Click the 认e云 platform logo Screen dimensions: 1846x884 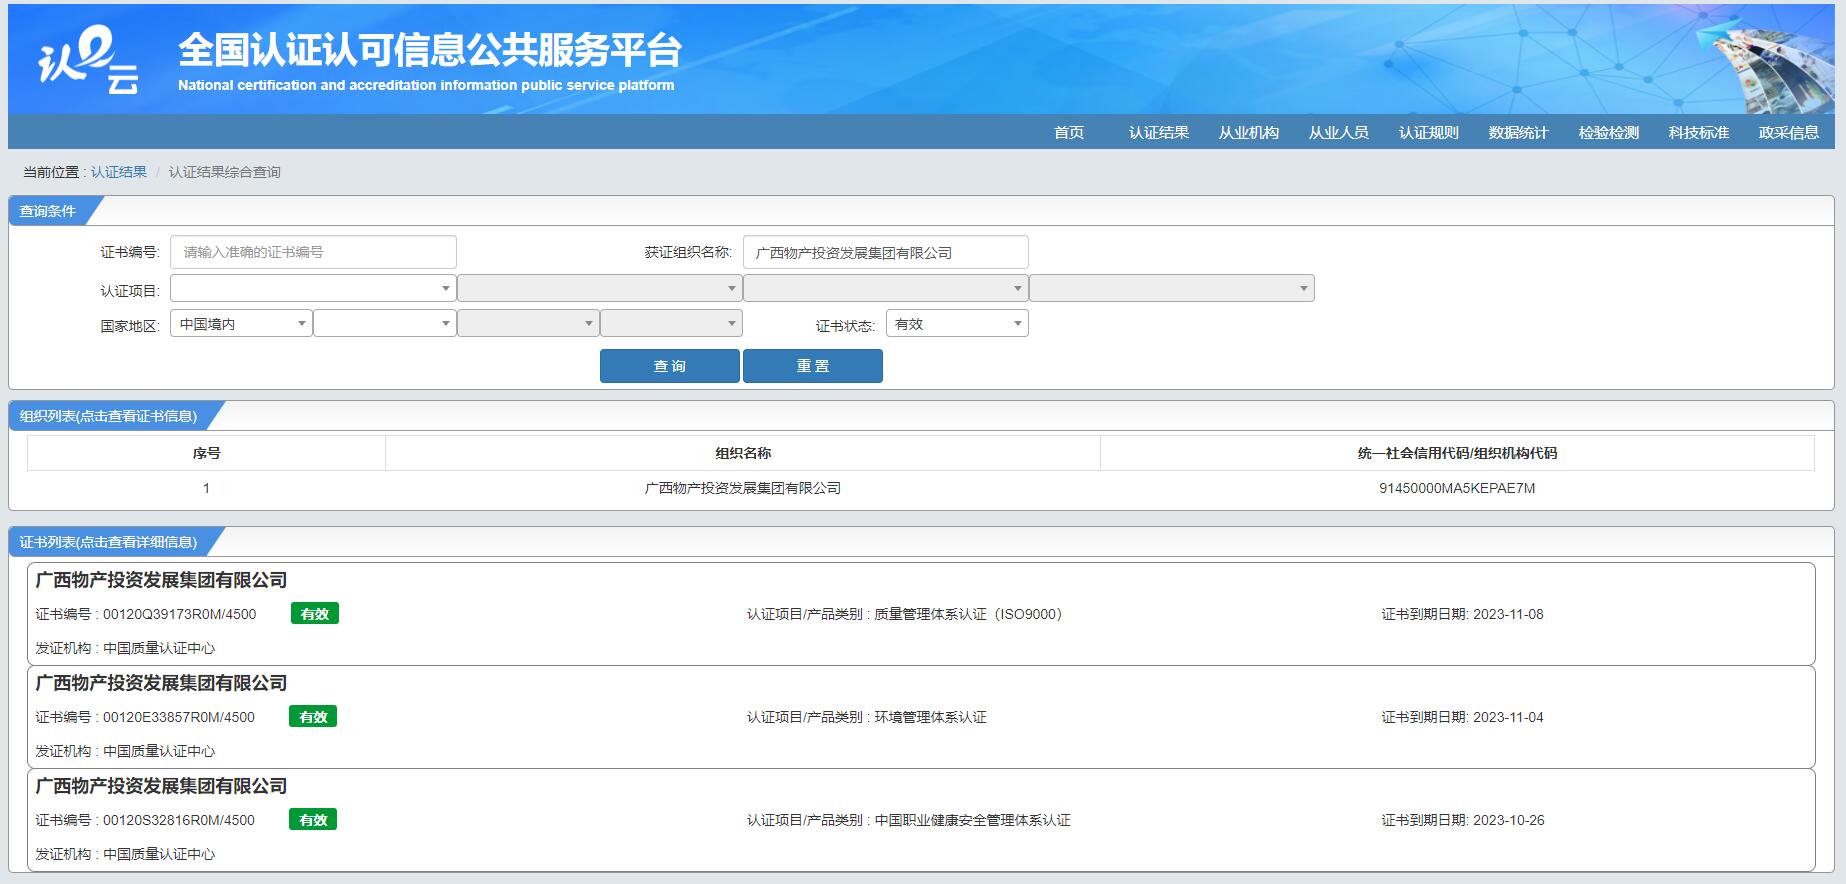click(88, 60)
